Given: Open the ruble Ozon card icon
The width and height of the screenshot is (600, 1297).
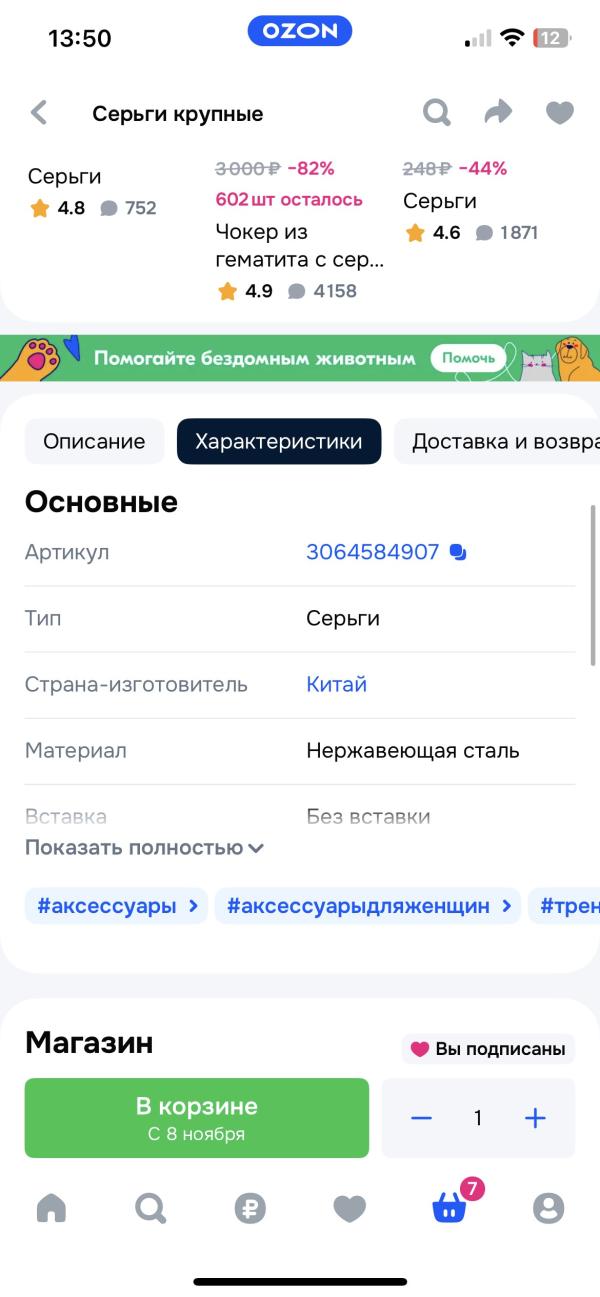Looking at the screenshot, I should click(250, 1208).
